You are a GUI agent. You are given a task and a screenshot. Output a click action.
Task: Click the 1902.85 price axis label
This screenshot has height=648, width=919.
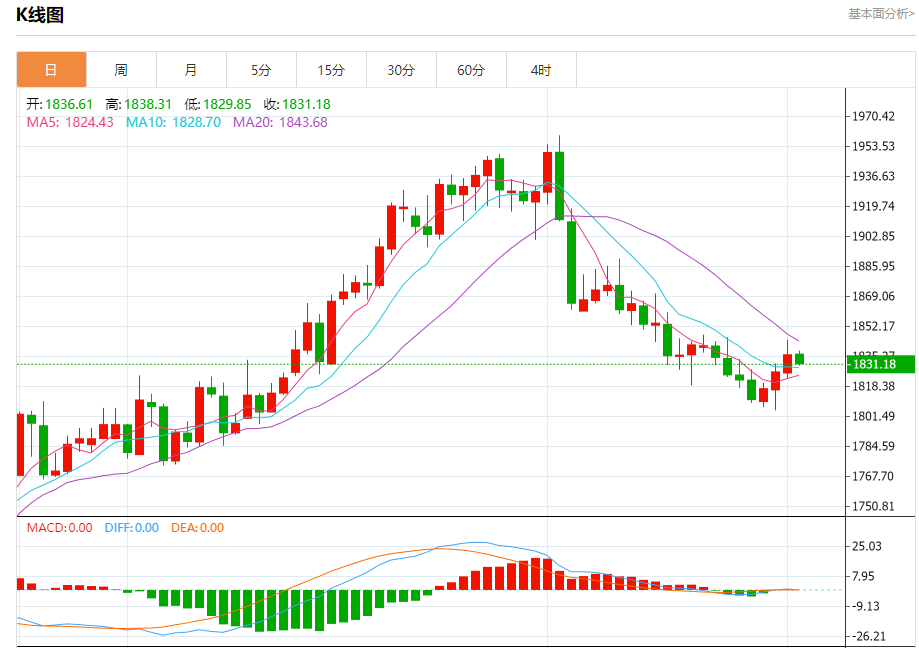tap(873, 236)
